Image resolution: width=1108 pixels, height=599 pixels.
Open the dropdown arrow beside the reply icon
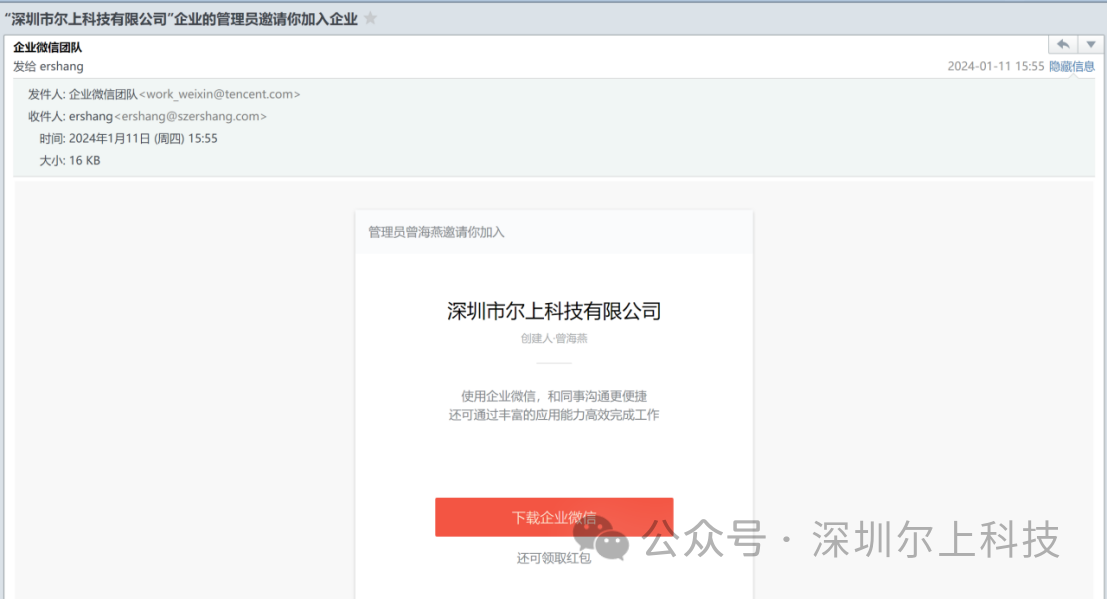pos(1090,45)
